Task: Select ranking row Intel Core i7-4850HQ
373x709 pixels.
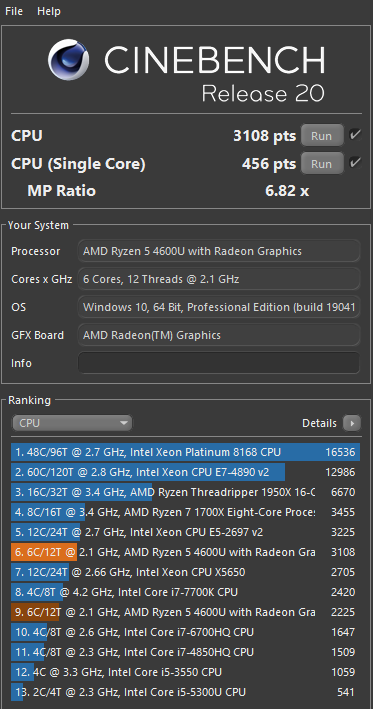Action: [x=185, y=652]
